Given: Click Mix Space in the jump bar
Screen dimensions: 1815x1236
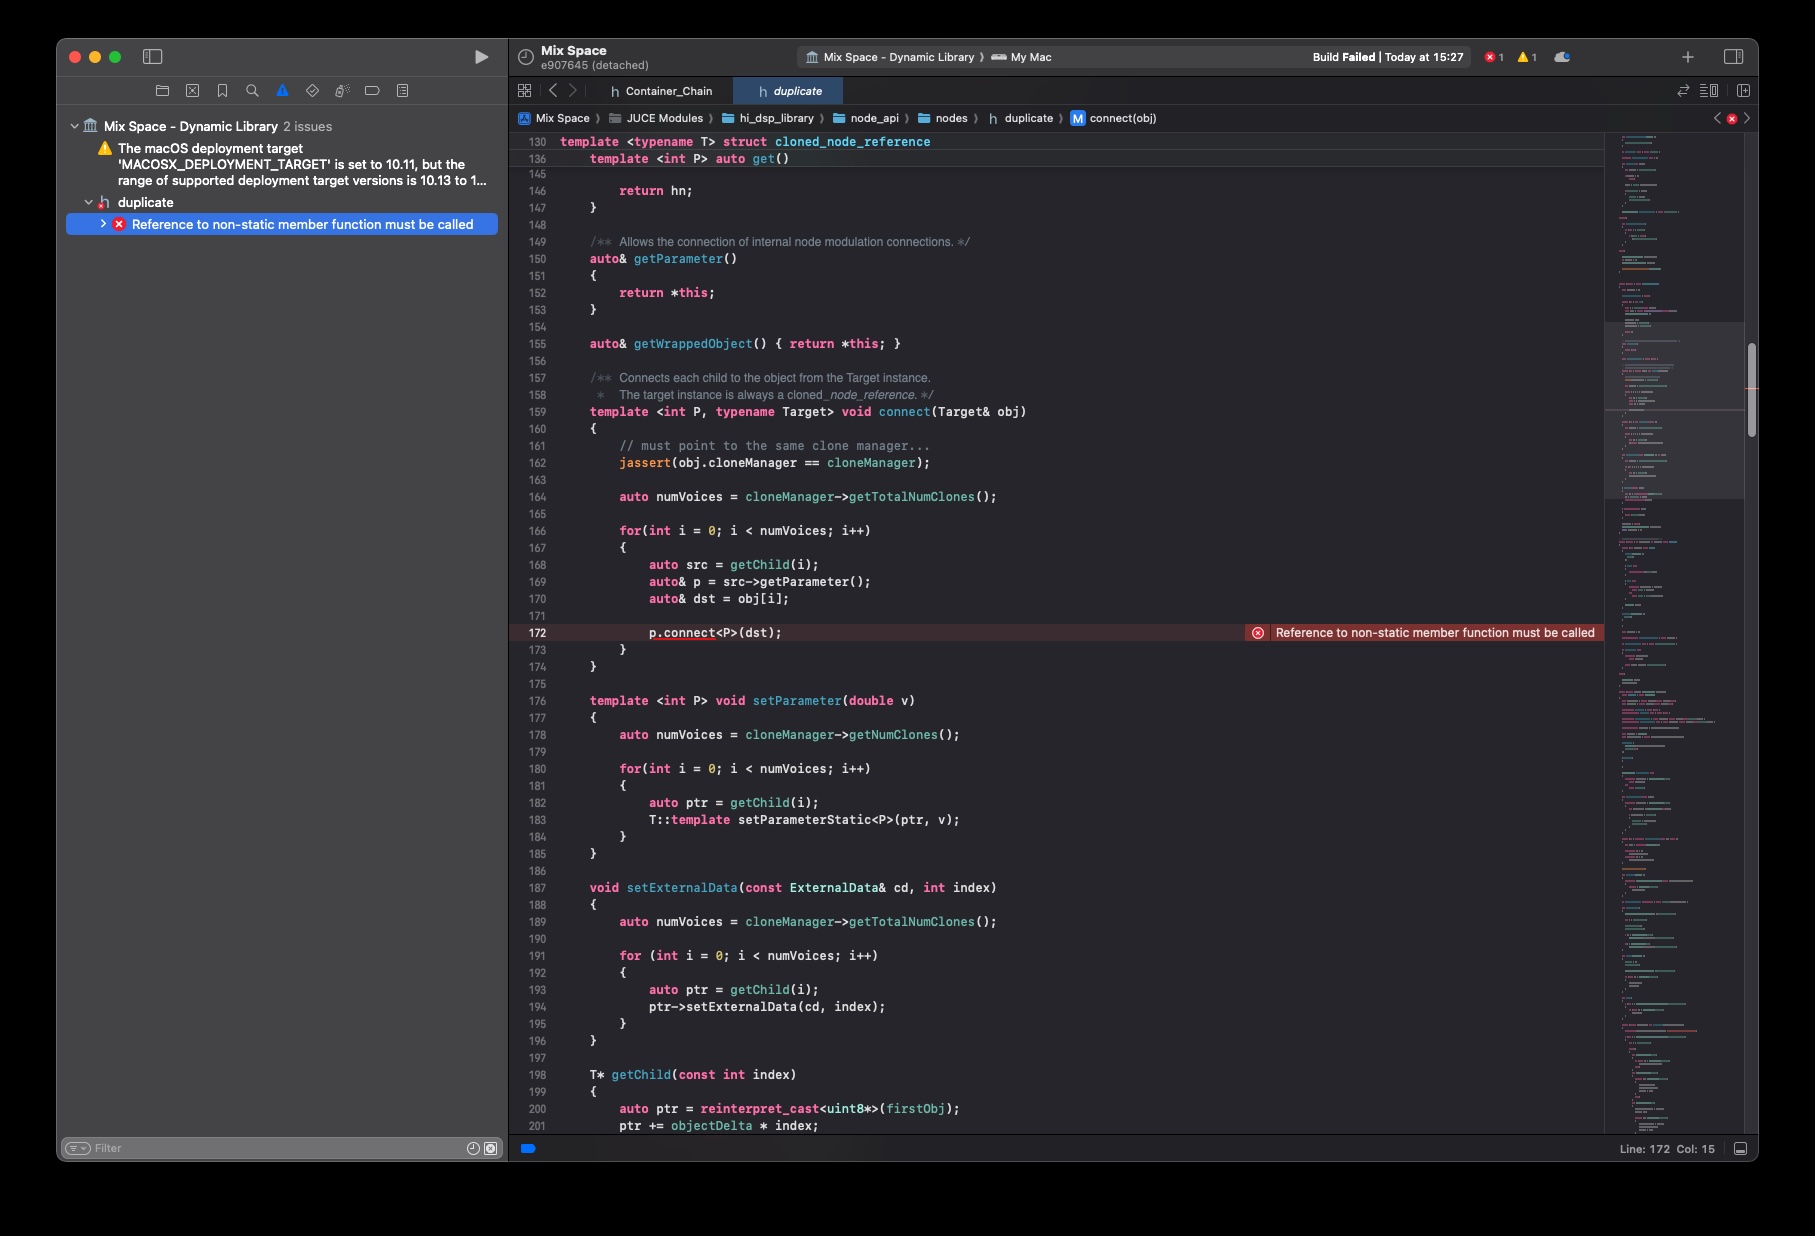Looking at the screenshot, I should [x=554, y=118].
